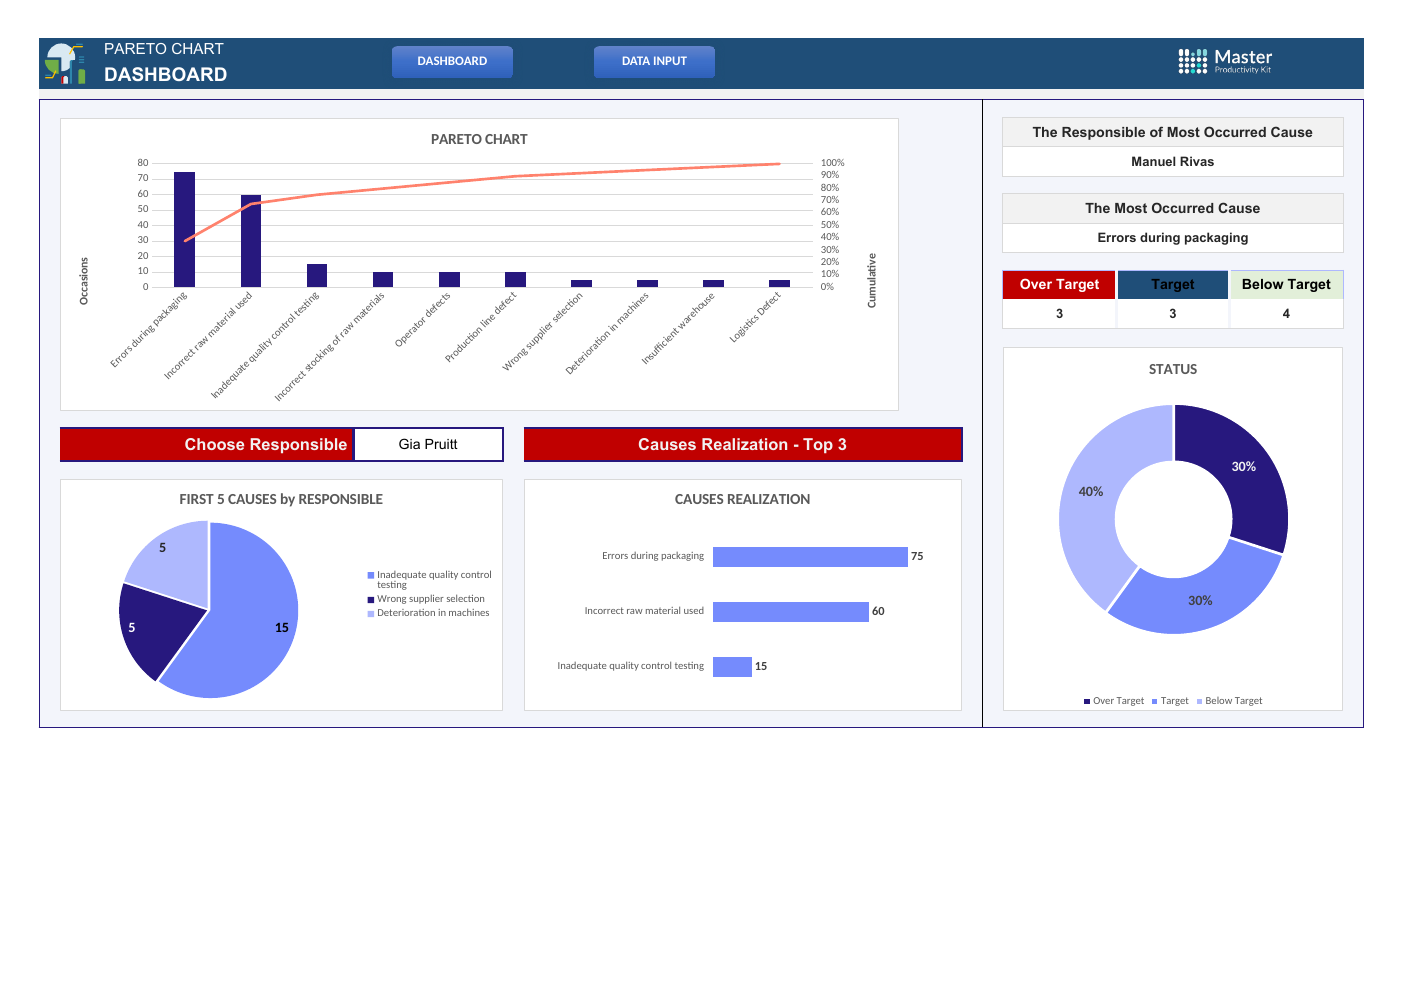This screenshot has height=993, width=1404.
Task: Select the Most Occurred Cause value cell
Action: pyautogui.click(x=1173, y=238)
